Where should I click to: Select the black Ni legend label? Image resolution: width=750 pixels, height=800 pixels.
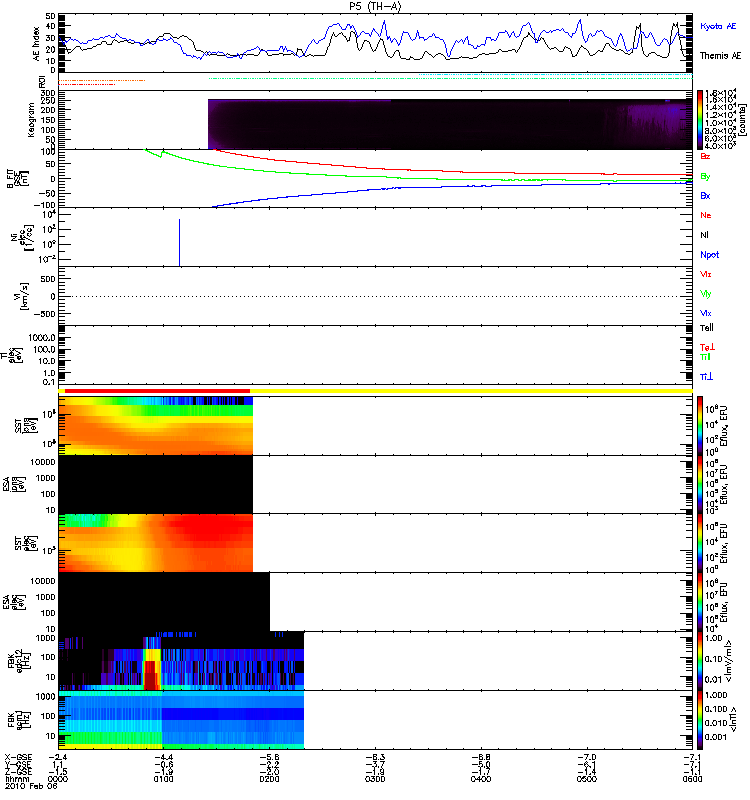coord(704,235)
